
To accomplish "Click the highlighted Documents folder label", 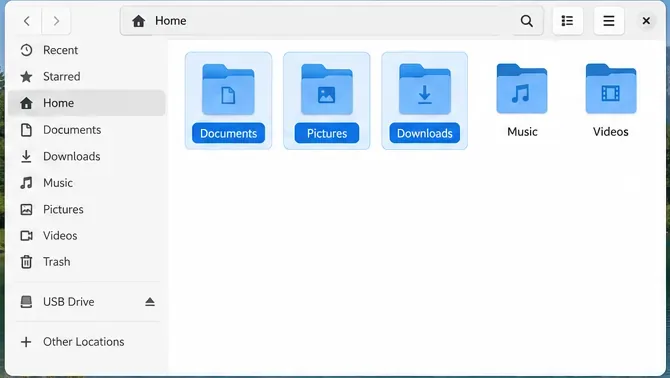I will (228, 133).
